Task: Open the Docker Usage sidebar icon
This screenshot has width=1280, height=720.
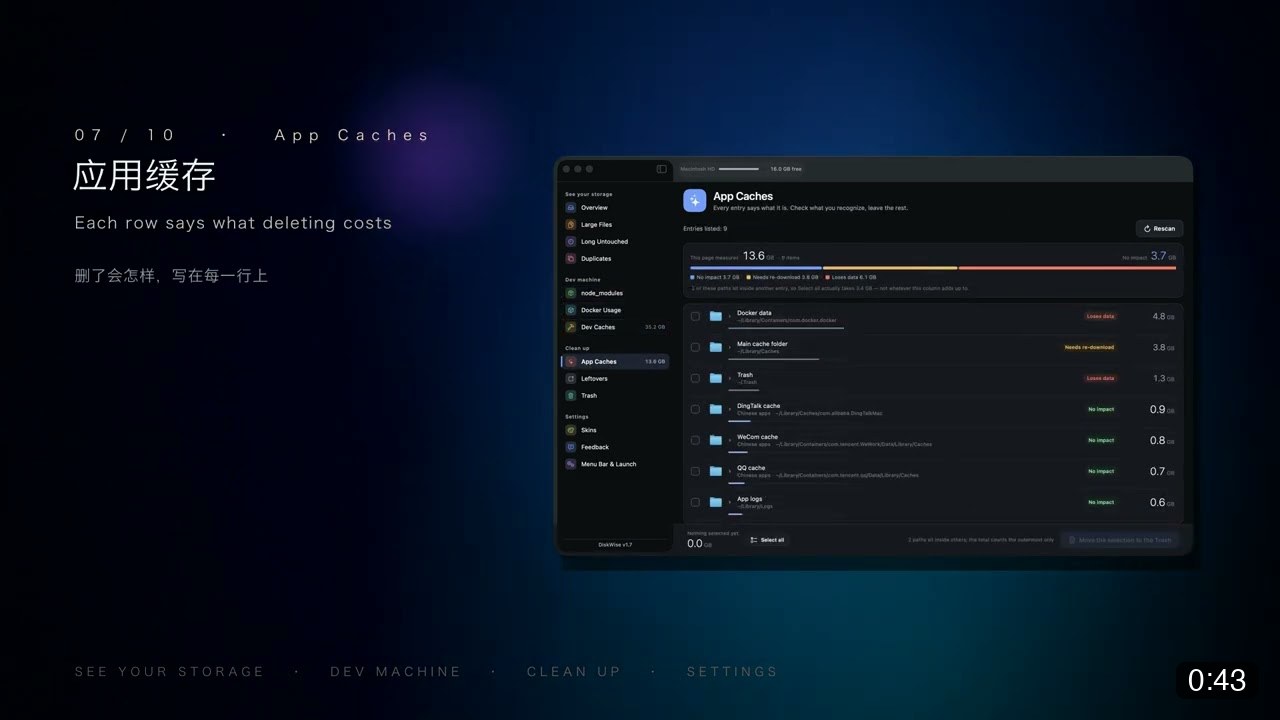Action: 571,310
